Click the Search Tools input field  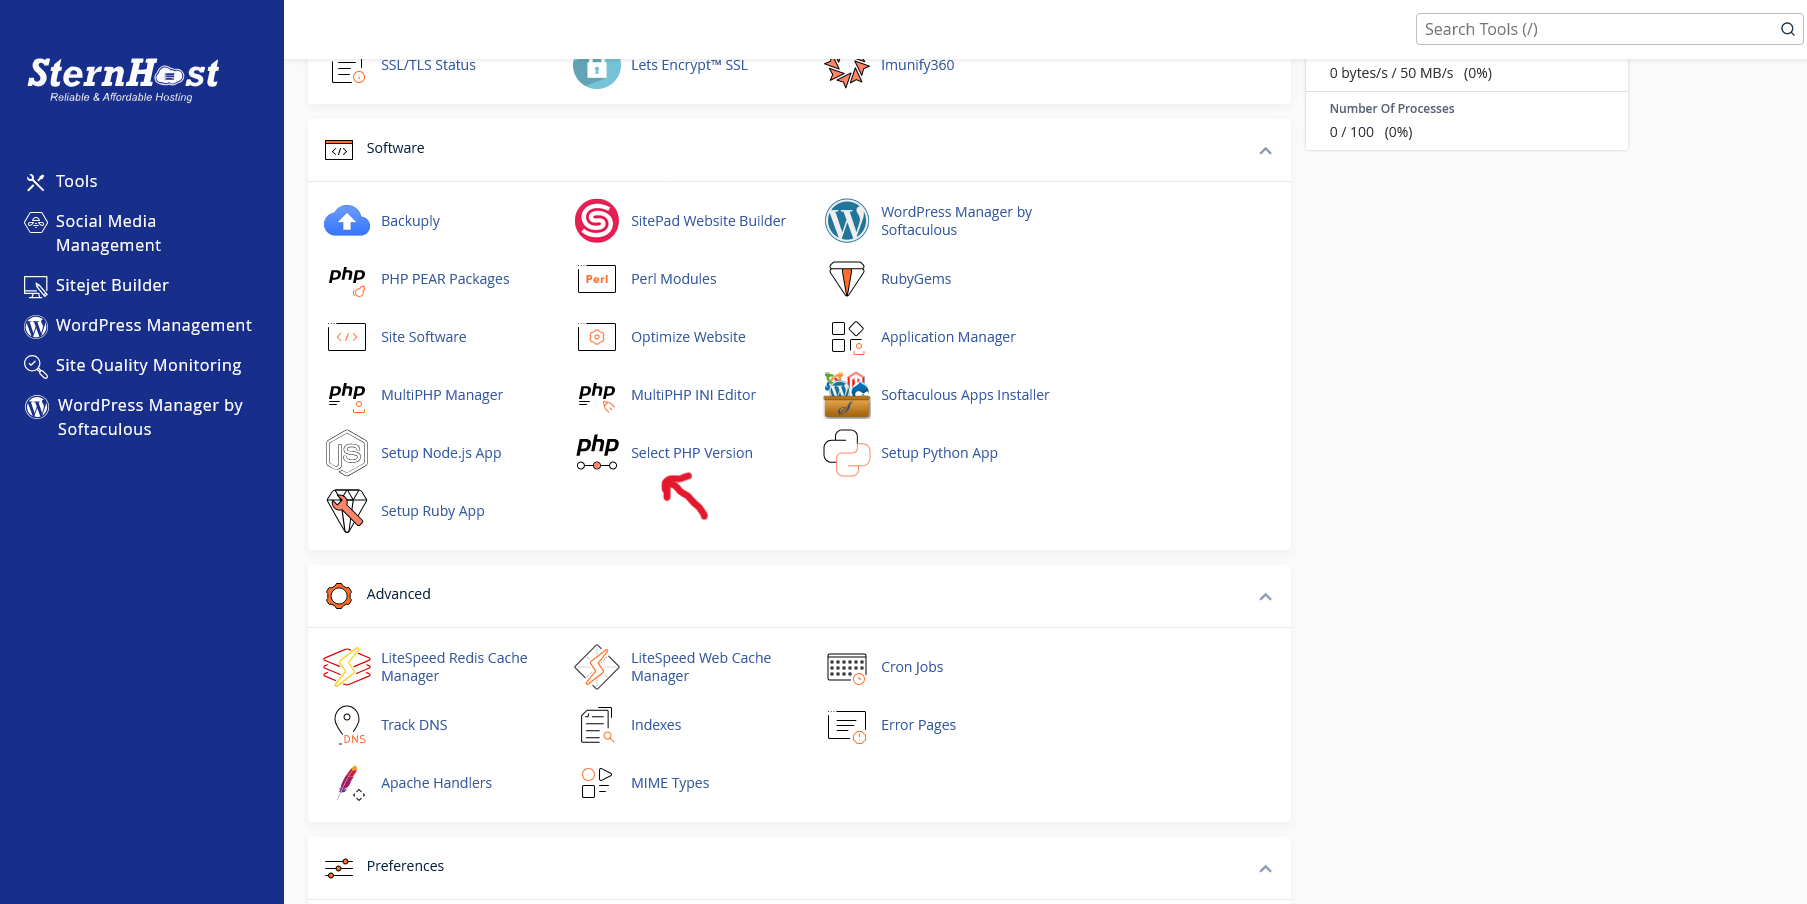(1598, 29)
